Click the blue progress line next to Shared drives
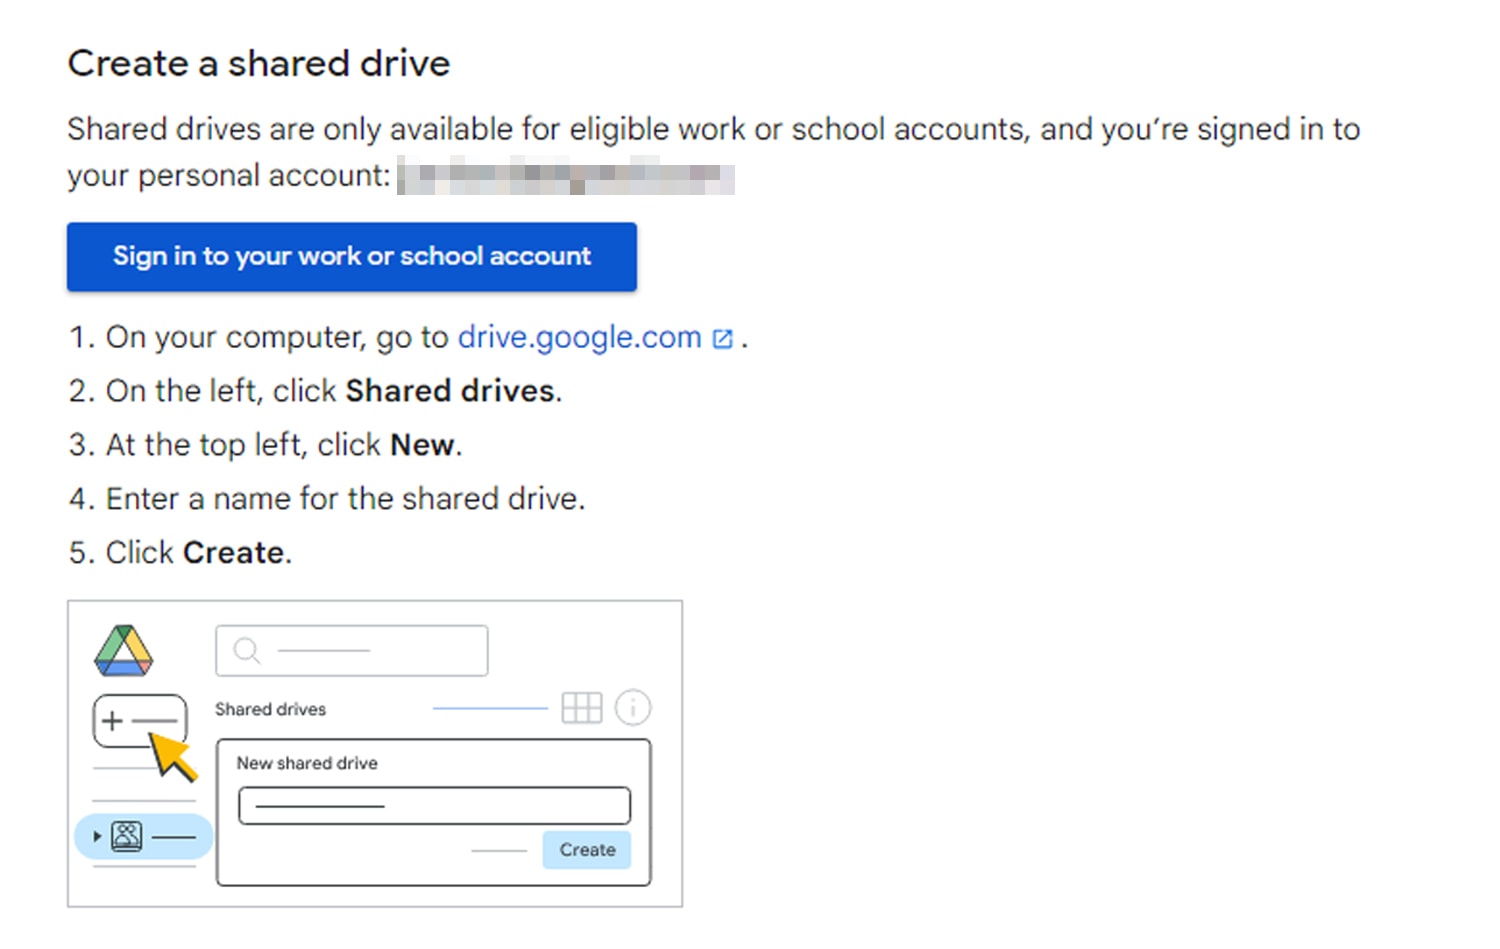Image resolution: width=1500 pixels, height=949 pixels. point(489,707)
